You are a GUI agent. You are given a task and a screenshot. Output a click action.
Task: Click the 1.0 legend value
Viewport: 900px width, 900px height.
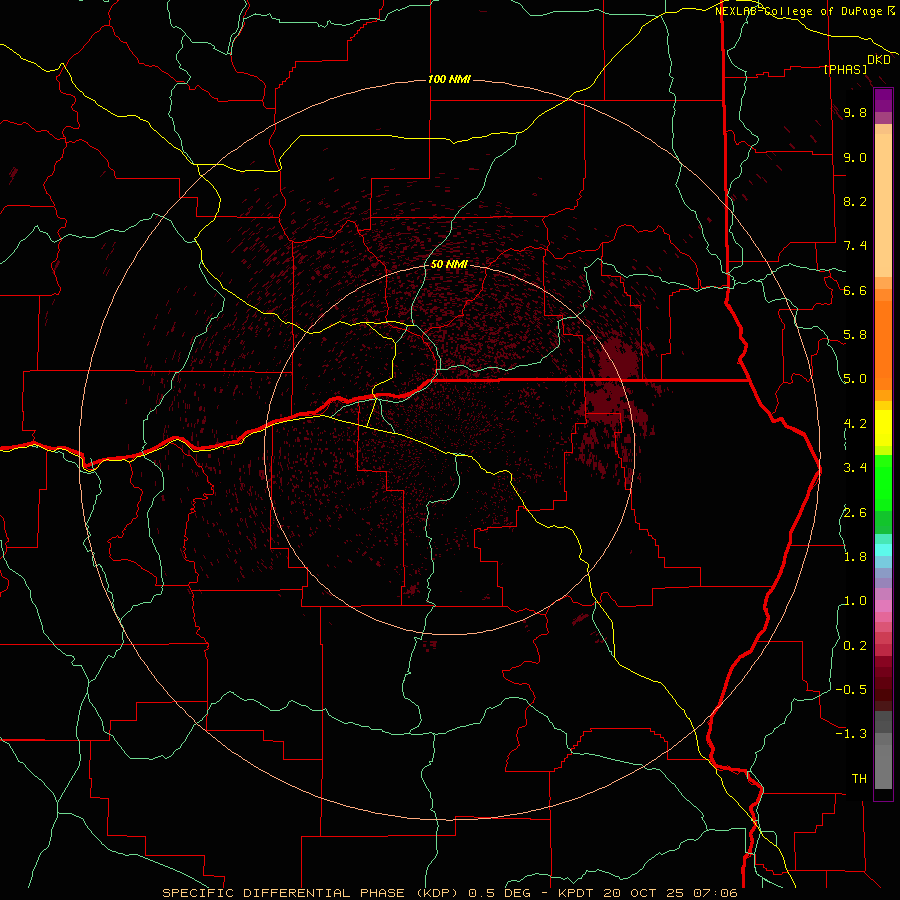(x=855, y=601)
